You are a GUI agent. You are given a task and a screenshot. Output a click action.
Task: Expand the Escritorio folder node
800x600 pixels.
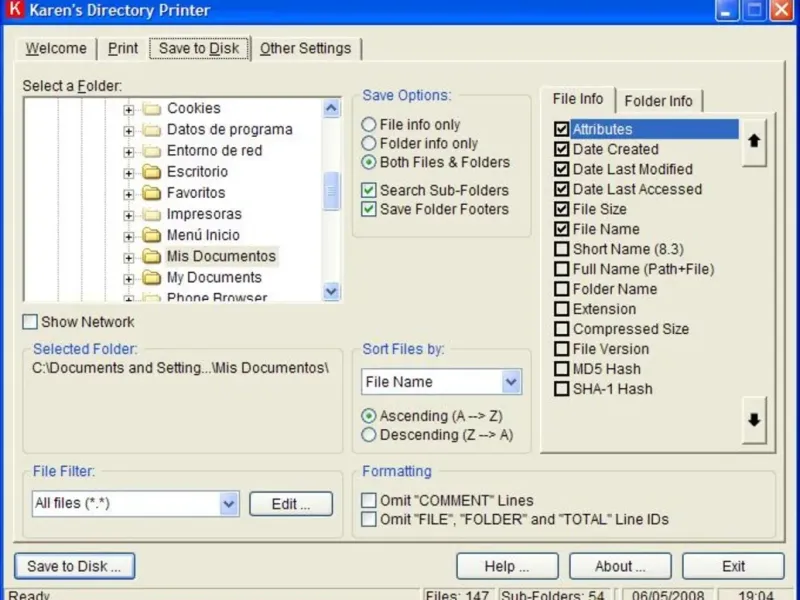[x=129, y=173]
